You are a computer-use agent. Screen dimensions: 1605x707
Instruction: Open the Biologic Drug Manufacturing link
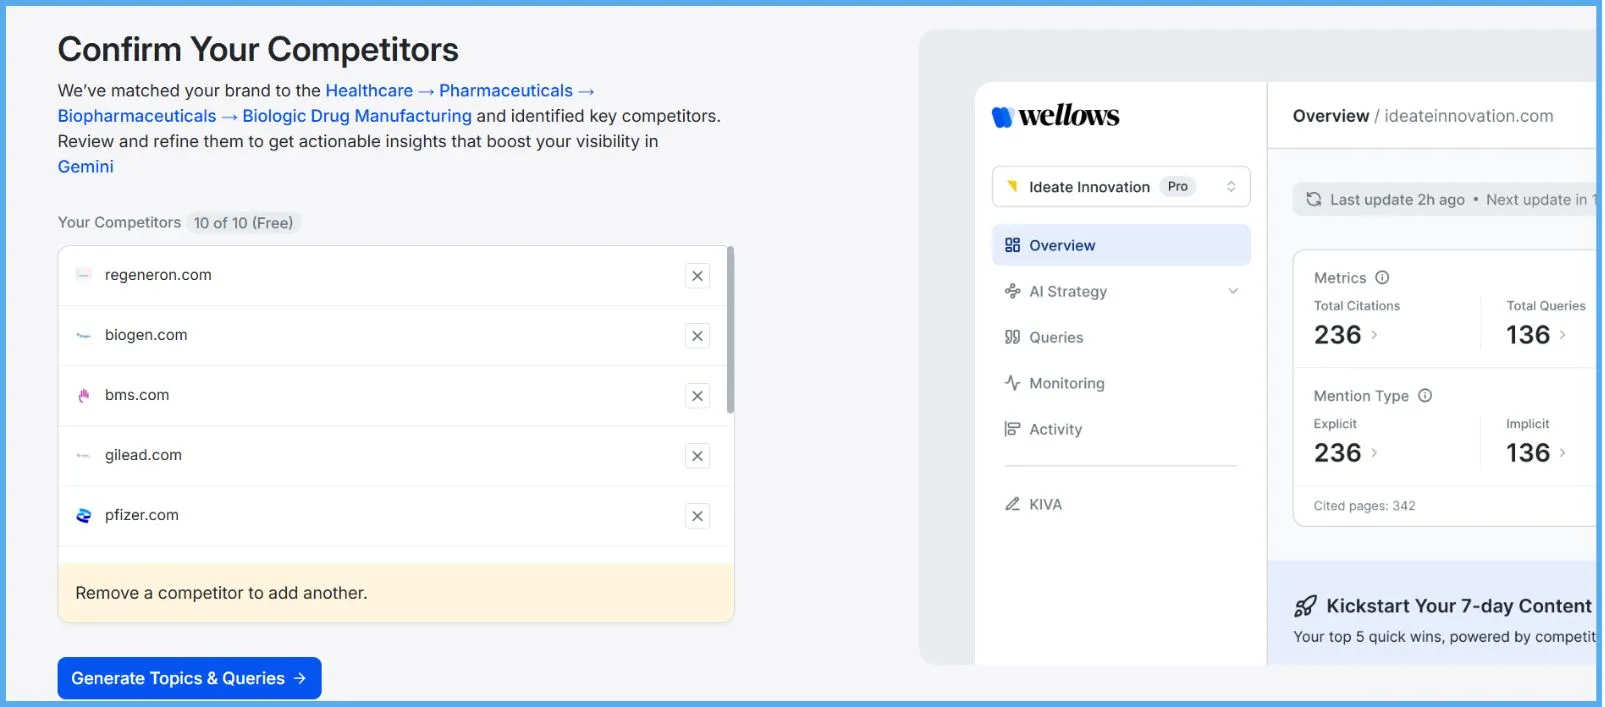357,116
